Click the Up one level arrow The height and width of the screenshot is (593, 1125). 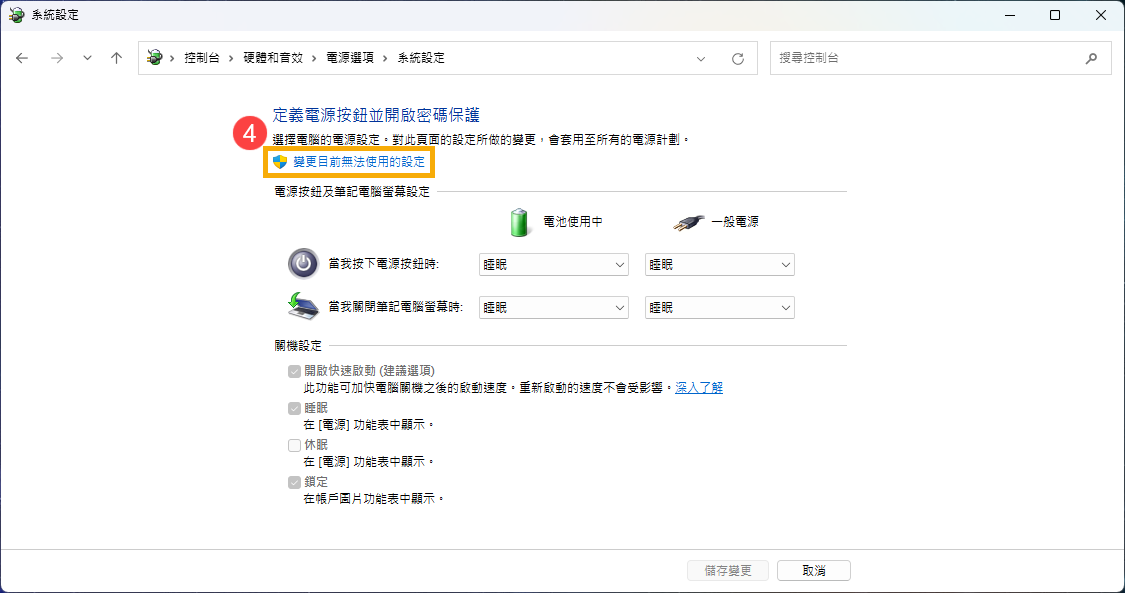116,58
